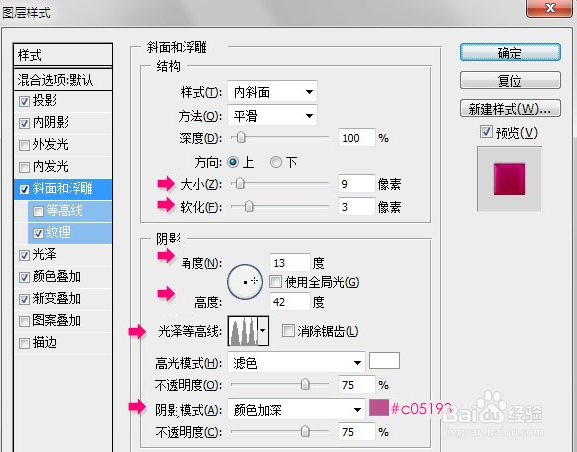Screen dimensions: 577x452
Task: Select the 样式 styles panel entry
Action: 63,55
